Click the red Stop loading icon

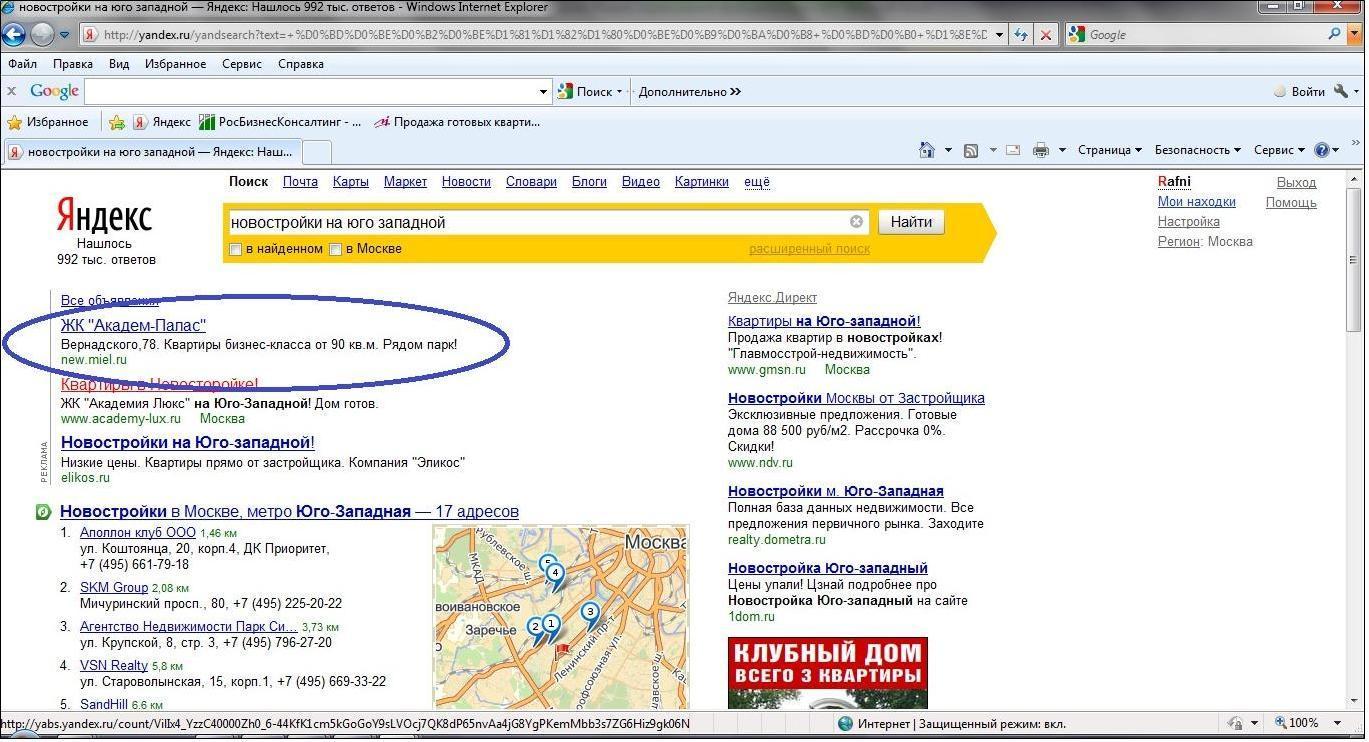point(1046,34)
